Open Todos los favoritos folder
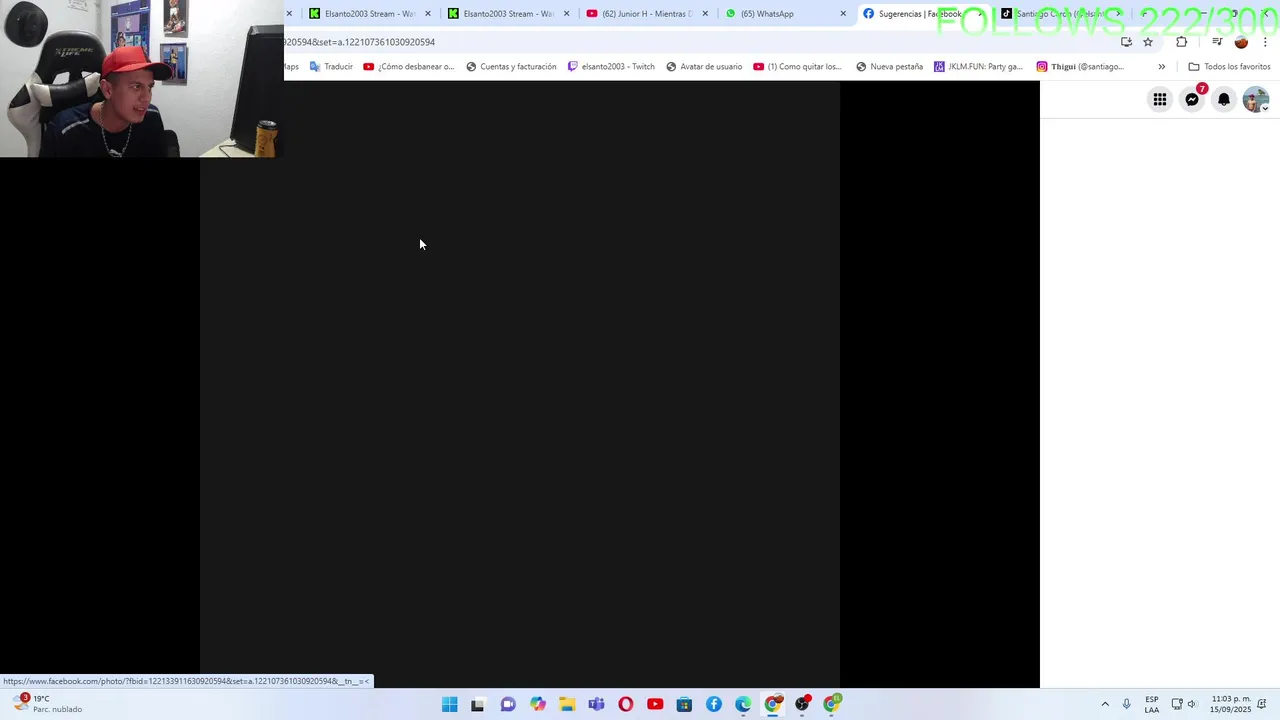 (1229, 67)
